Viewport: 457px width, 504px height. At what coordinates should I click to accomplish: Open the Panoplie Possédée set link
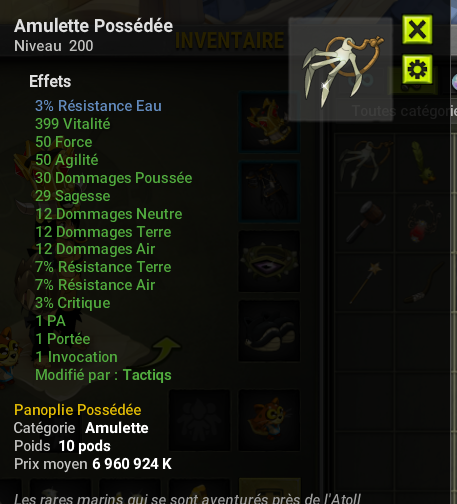coord(78,410)
